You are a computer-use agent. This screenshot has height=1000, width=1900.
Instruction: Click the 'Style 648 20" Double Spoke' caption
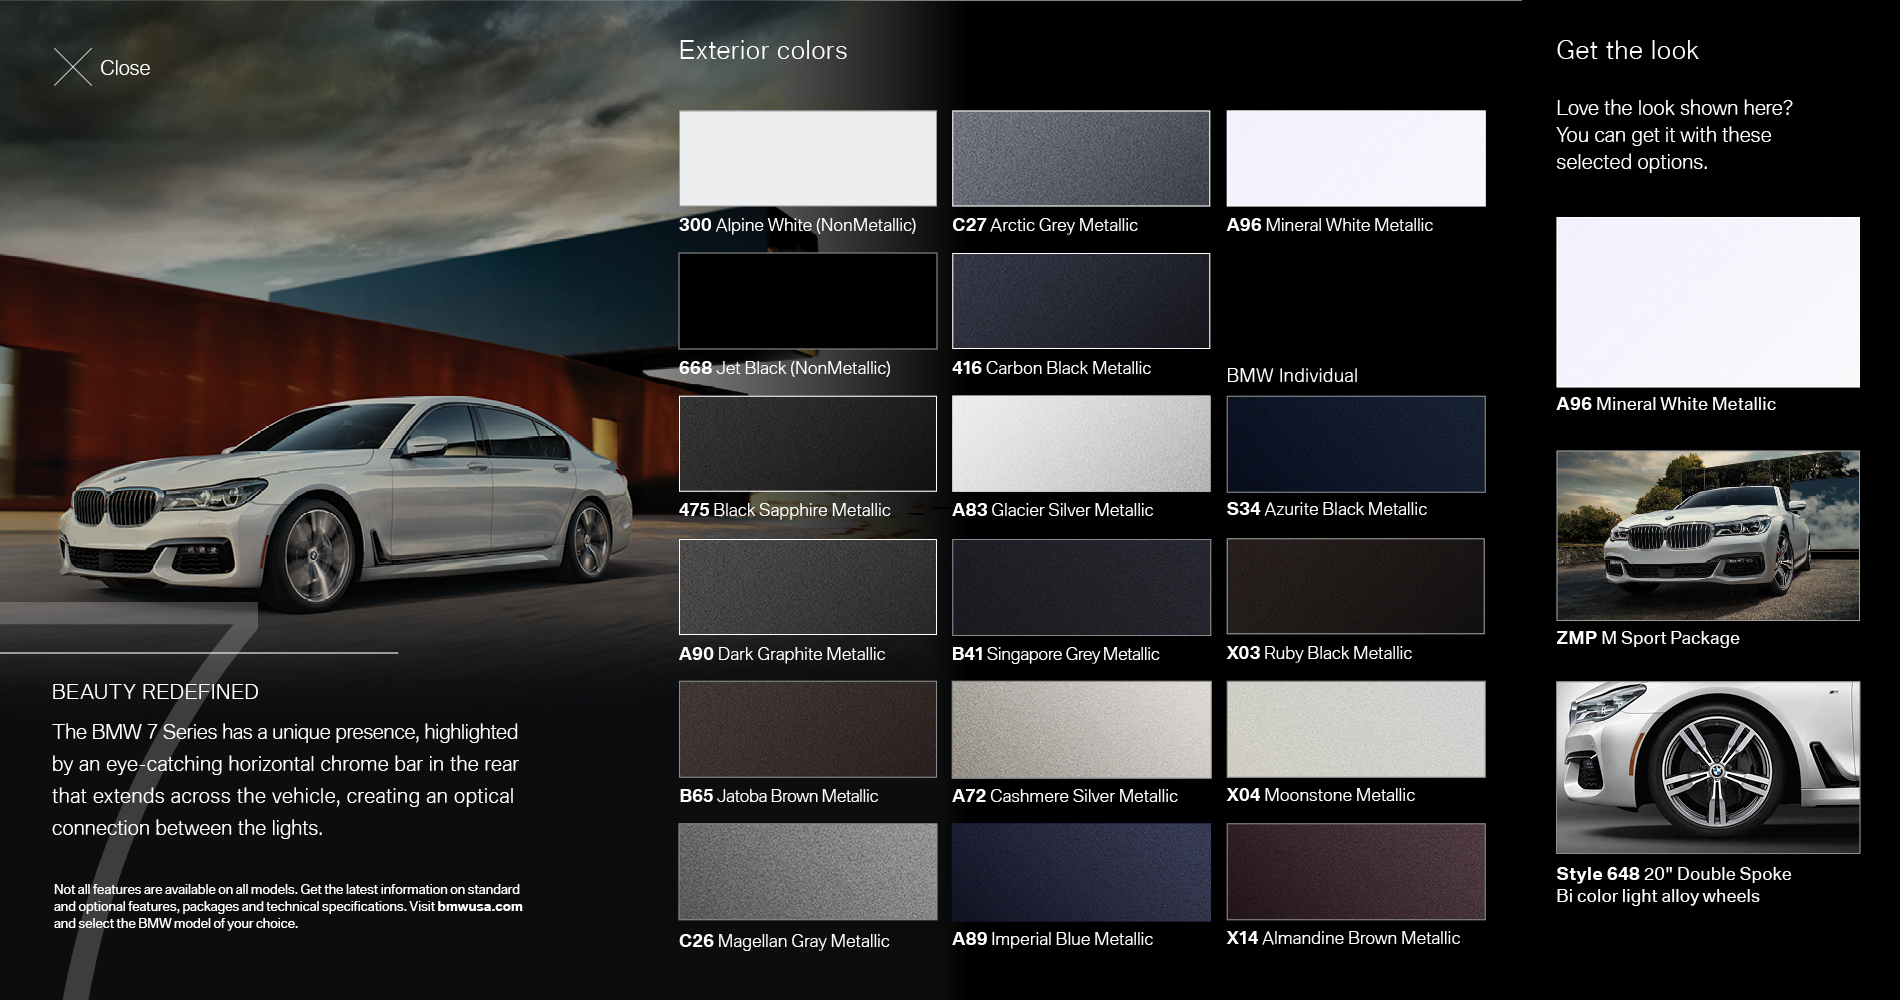[1674, 874]
